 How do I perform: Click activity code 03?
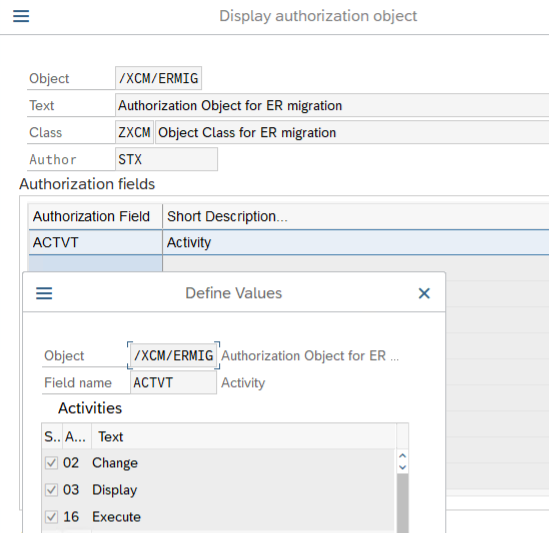71,490
